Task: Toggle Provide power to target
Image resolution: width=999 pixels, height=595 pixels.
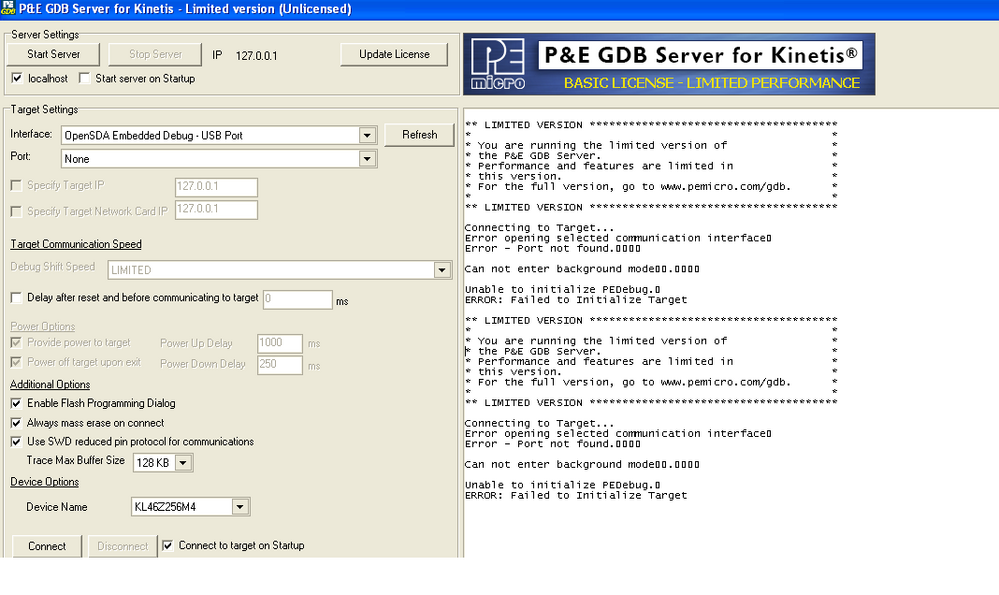Action: pos(17,343)
